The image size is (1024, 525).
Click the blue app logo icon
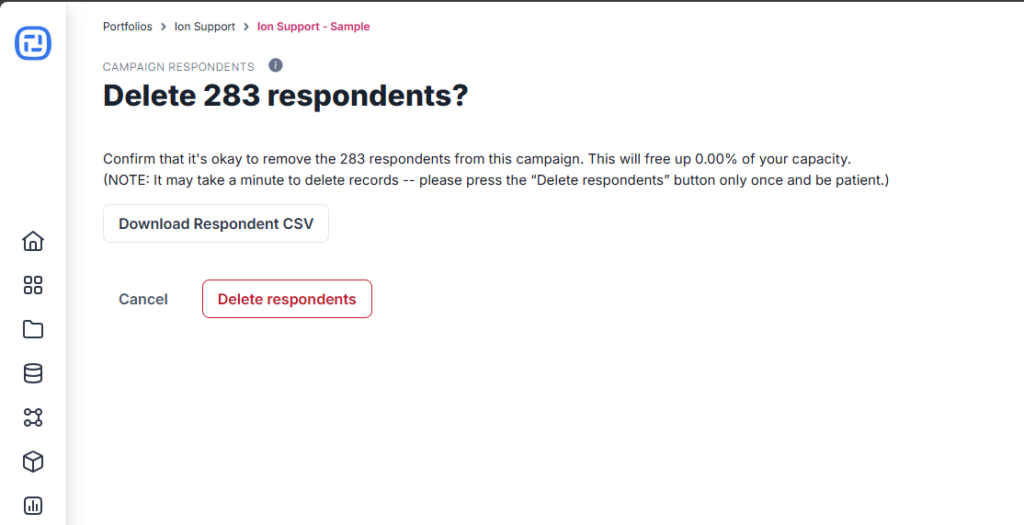(33, 44)
